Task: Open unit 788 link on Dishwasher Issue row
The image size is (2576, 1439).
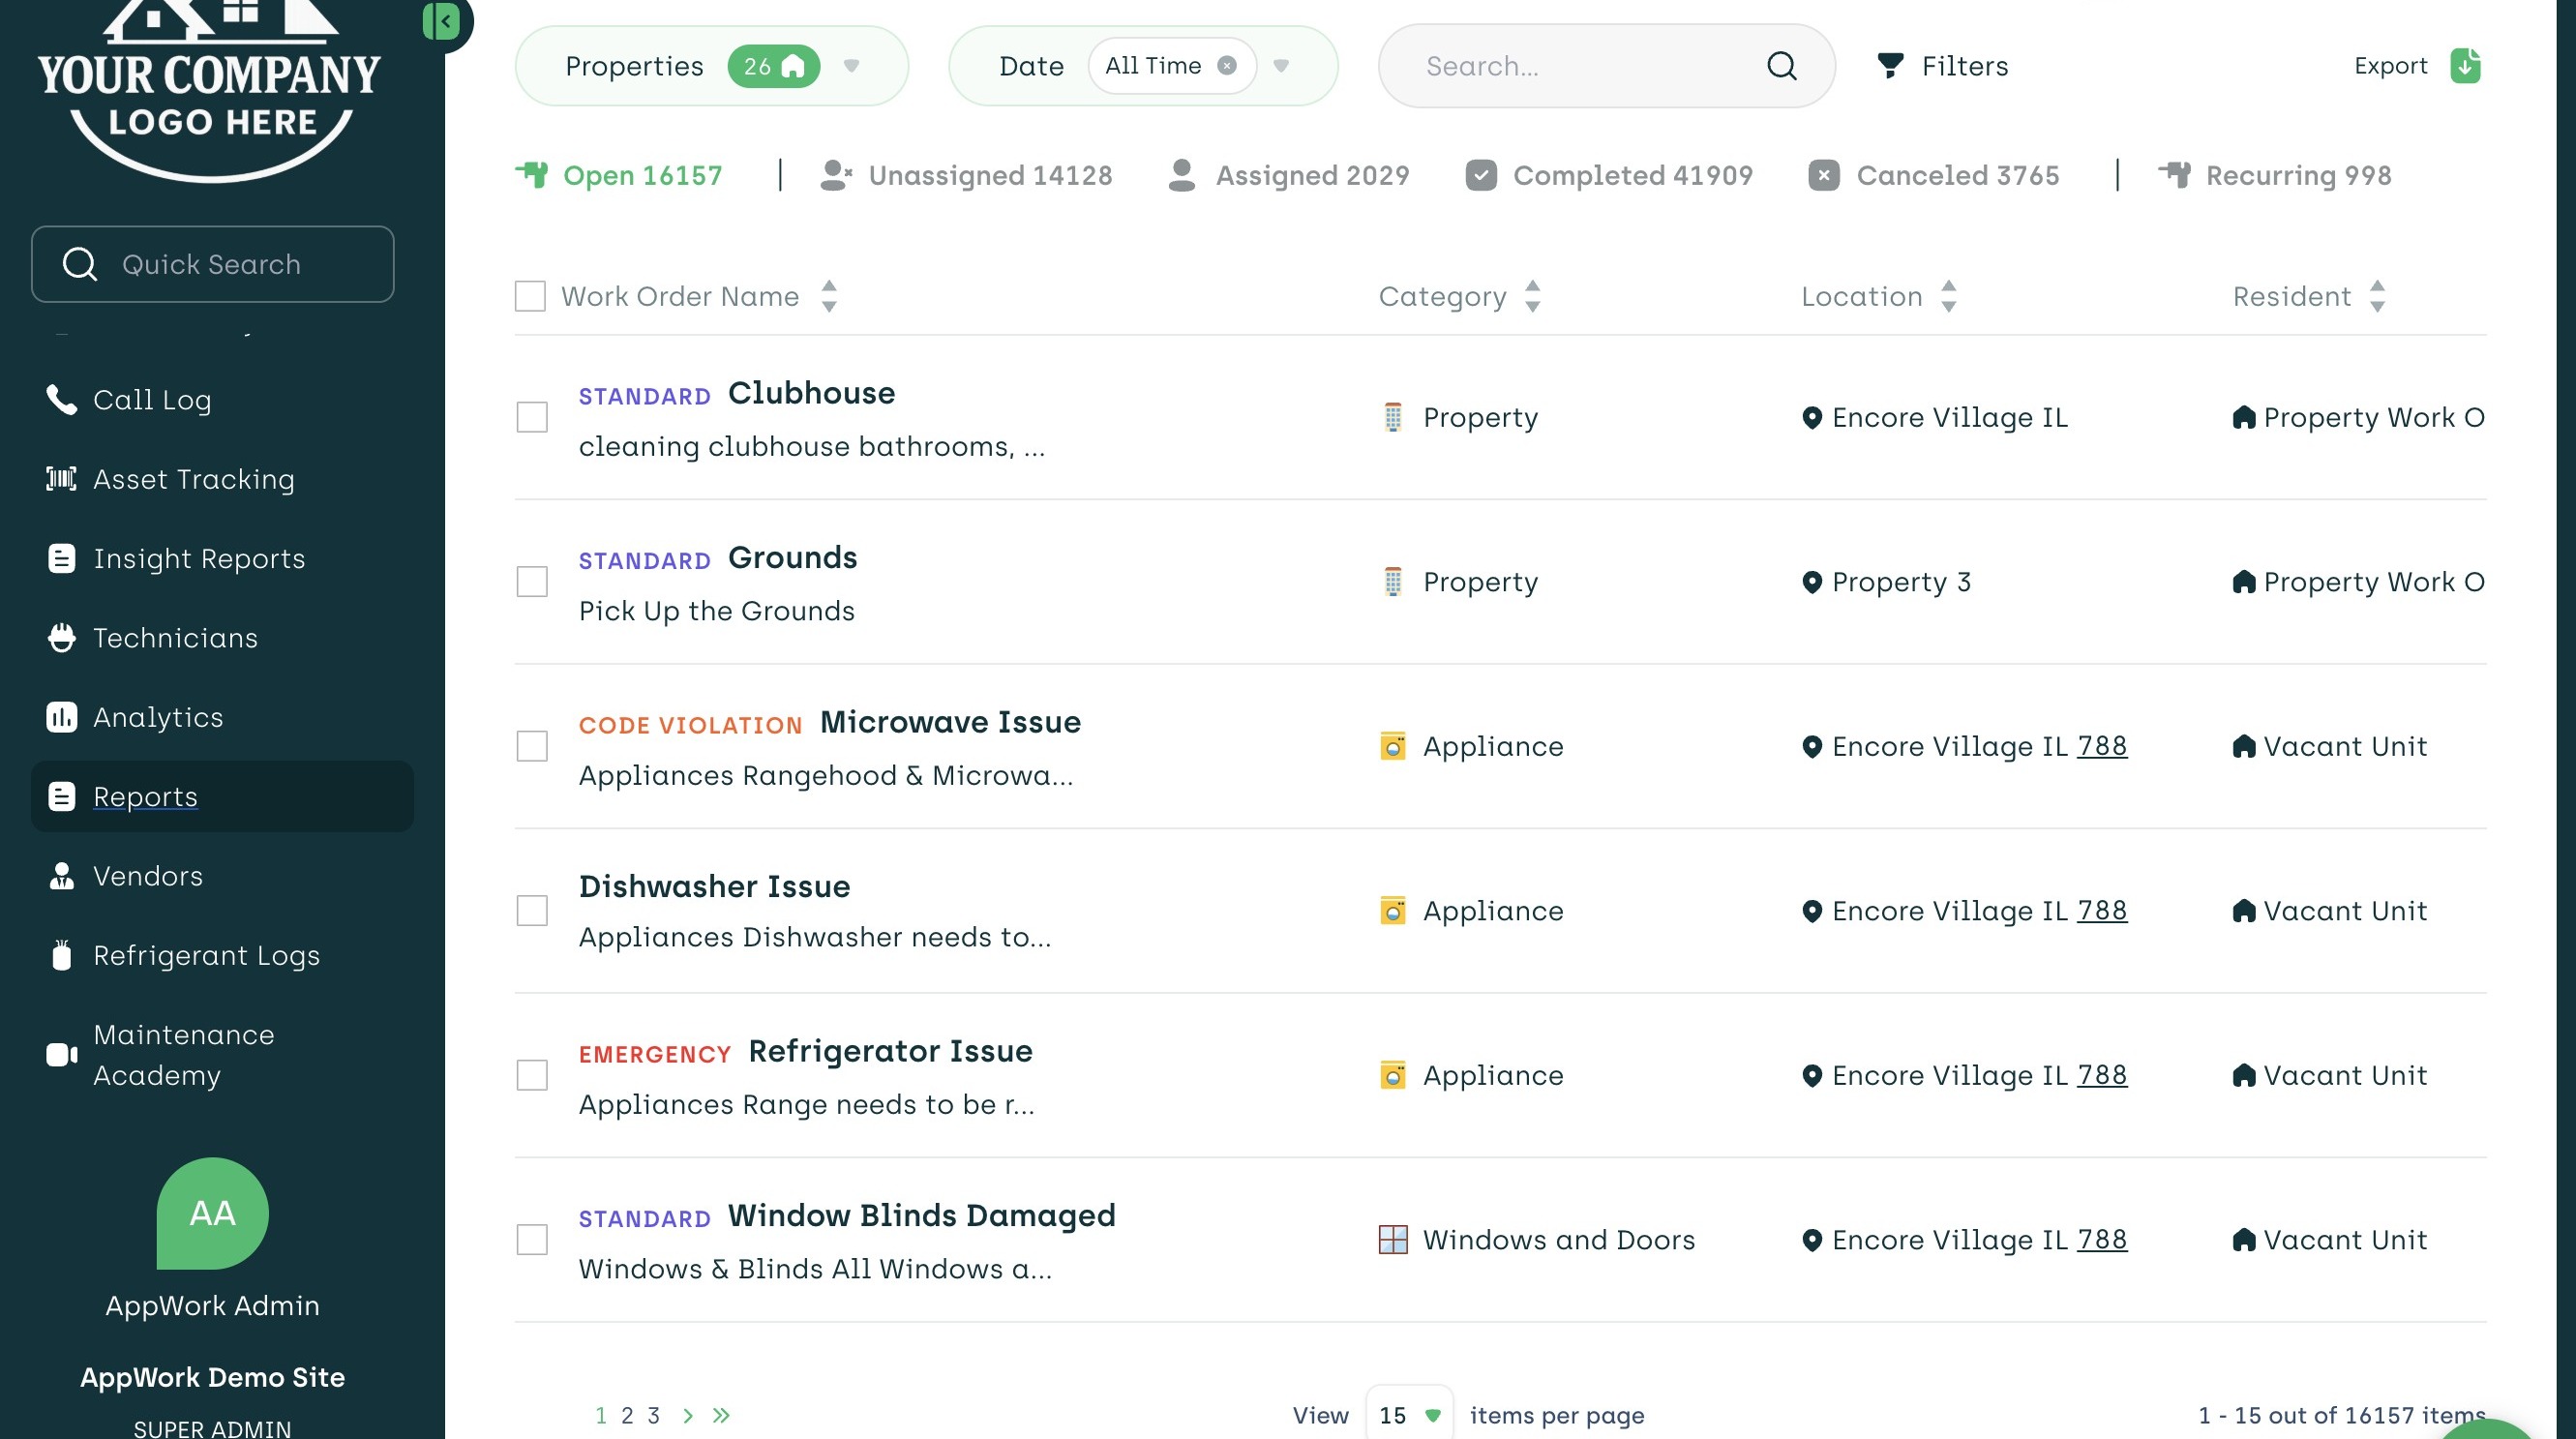Action: [x=2102, y=910]
